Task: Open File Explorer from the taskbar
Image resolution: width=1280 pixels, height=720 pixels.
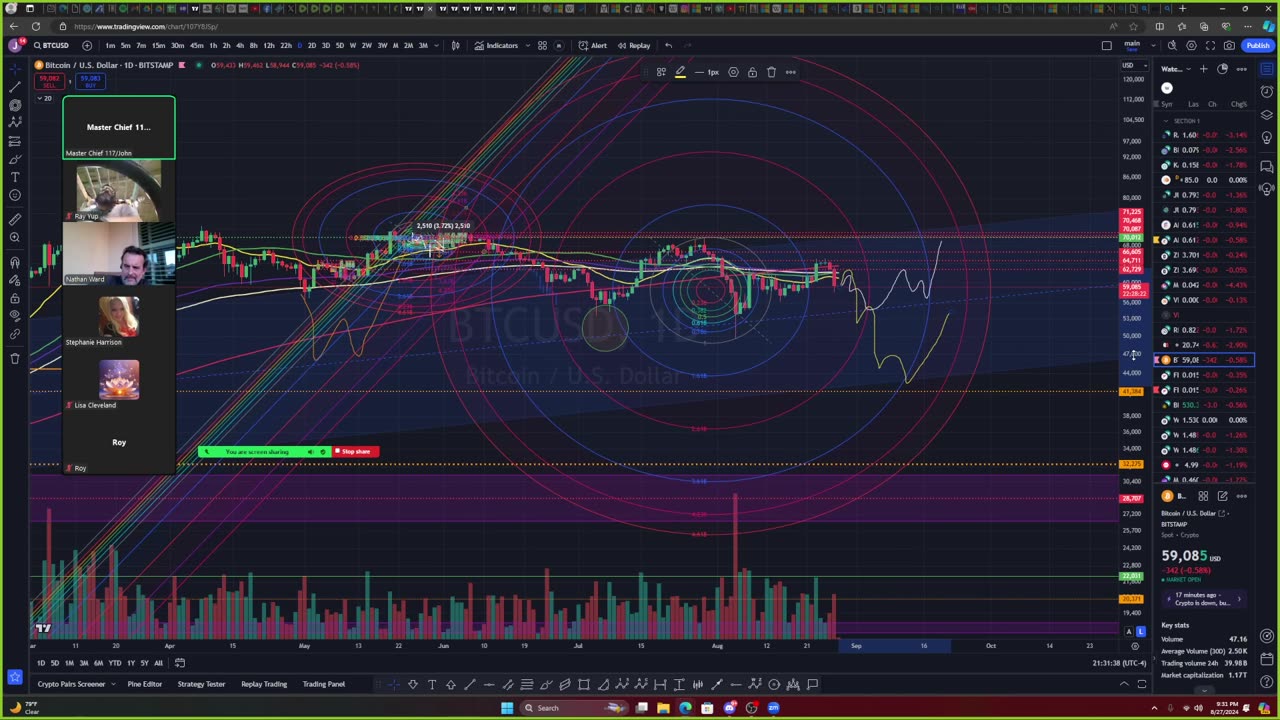Action: pyautogui.click(x=663, y=708)
